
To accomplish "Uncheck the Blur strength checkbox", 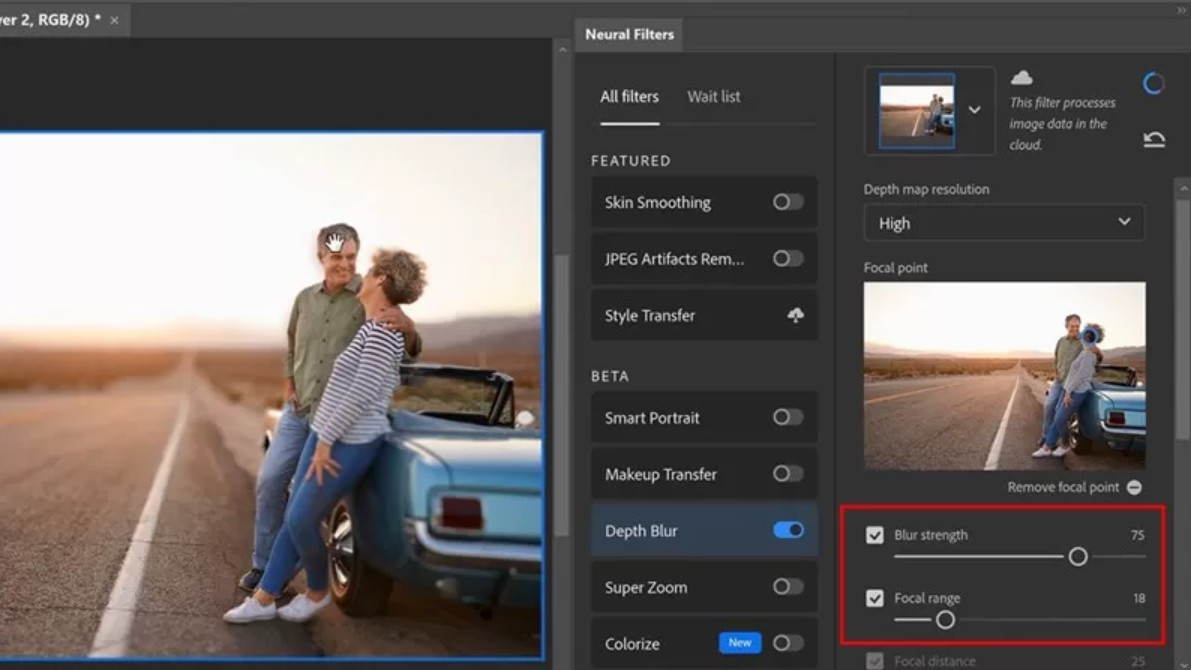I will tap(875, 535).
